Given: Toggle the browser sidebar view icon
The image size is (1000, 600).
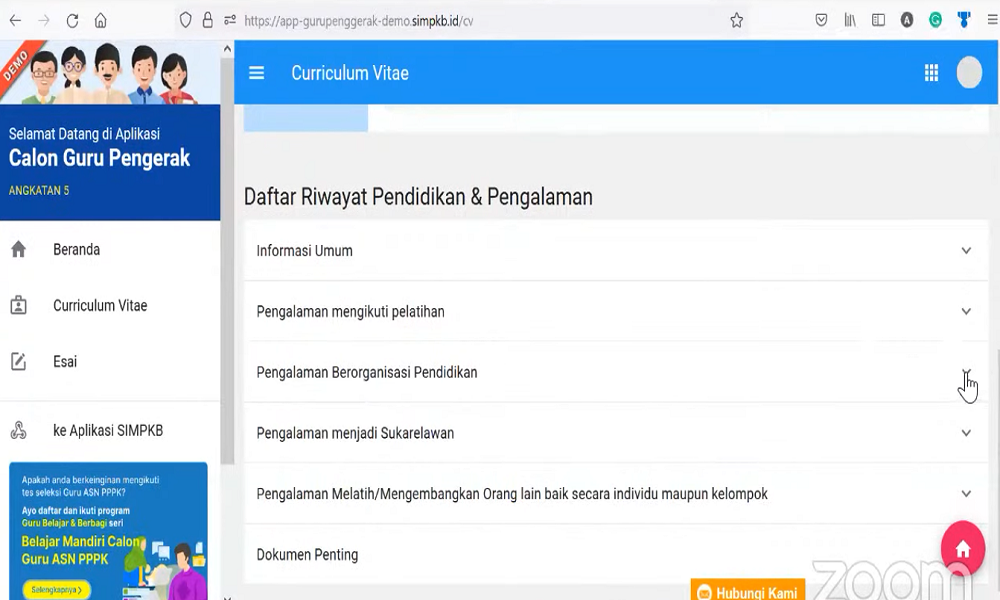Looking at the screenshot, I should click(878, 20).
